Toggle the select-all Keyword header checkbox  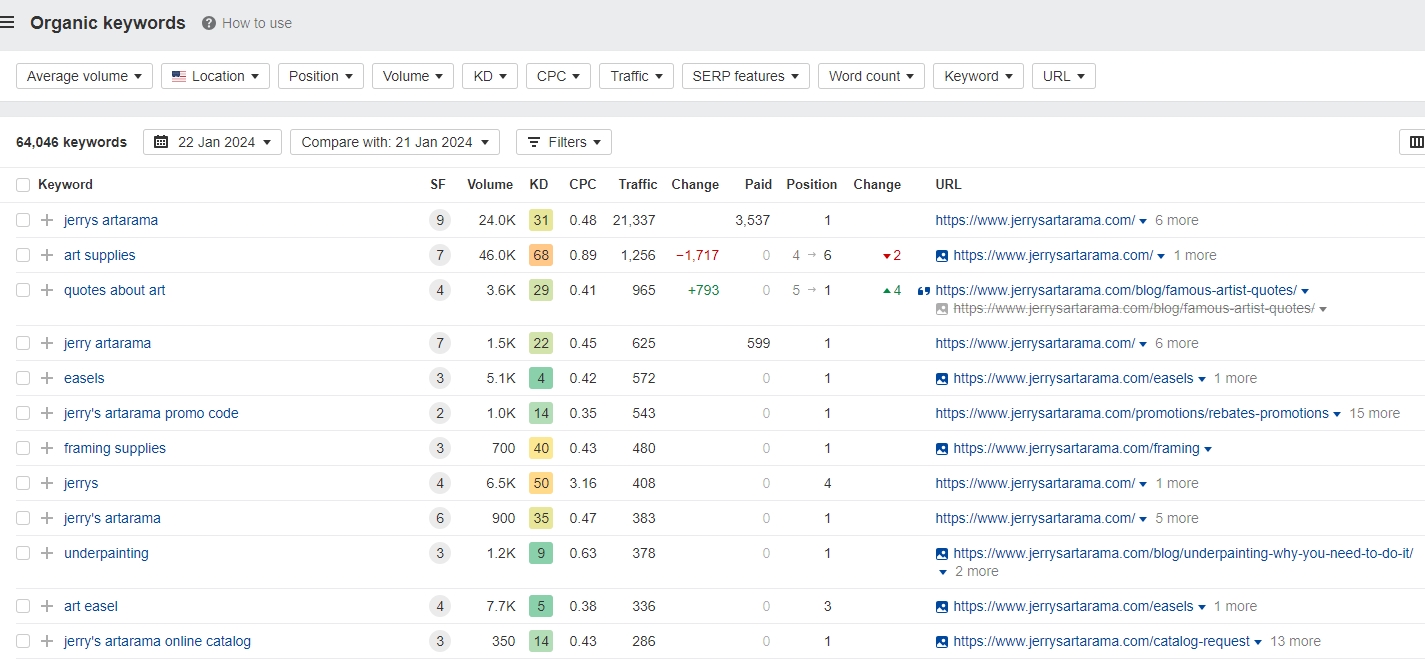click(x=23, y=184)
